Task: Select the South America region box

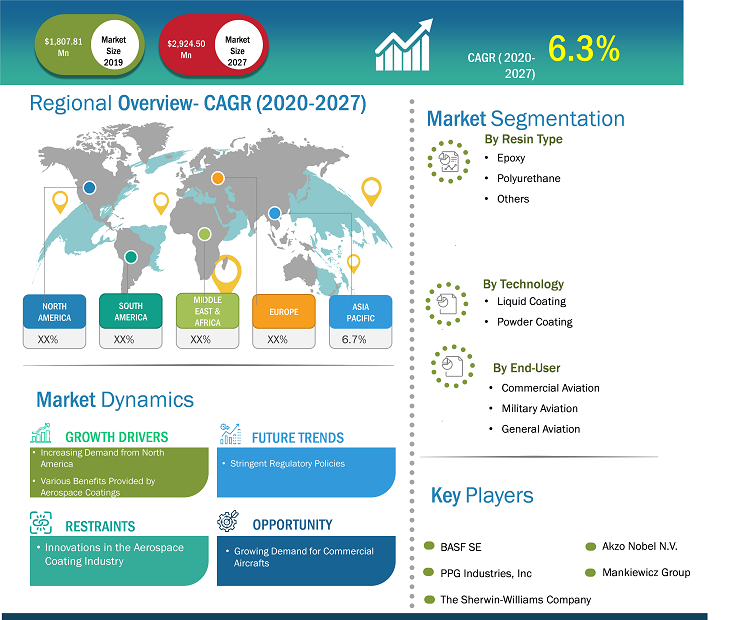Action: click(131, 321)
